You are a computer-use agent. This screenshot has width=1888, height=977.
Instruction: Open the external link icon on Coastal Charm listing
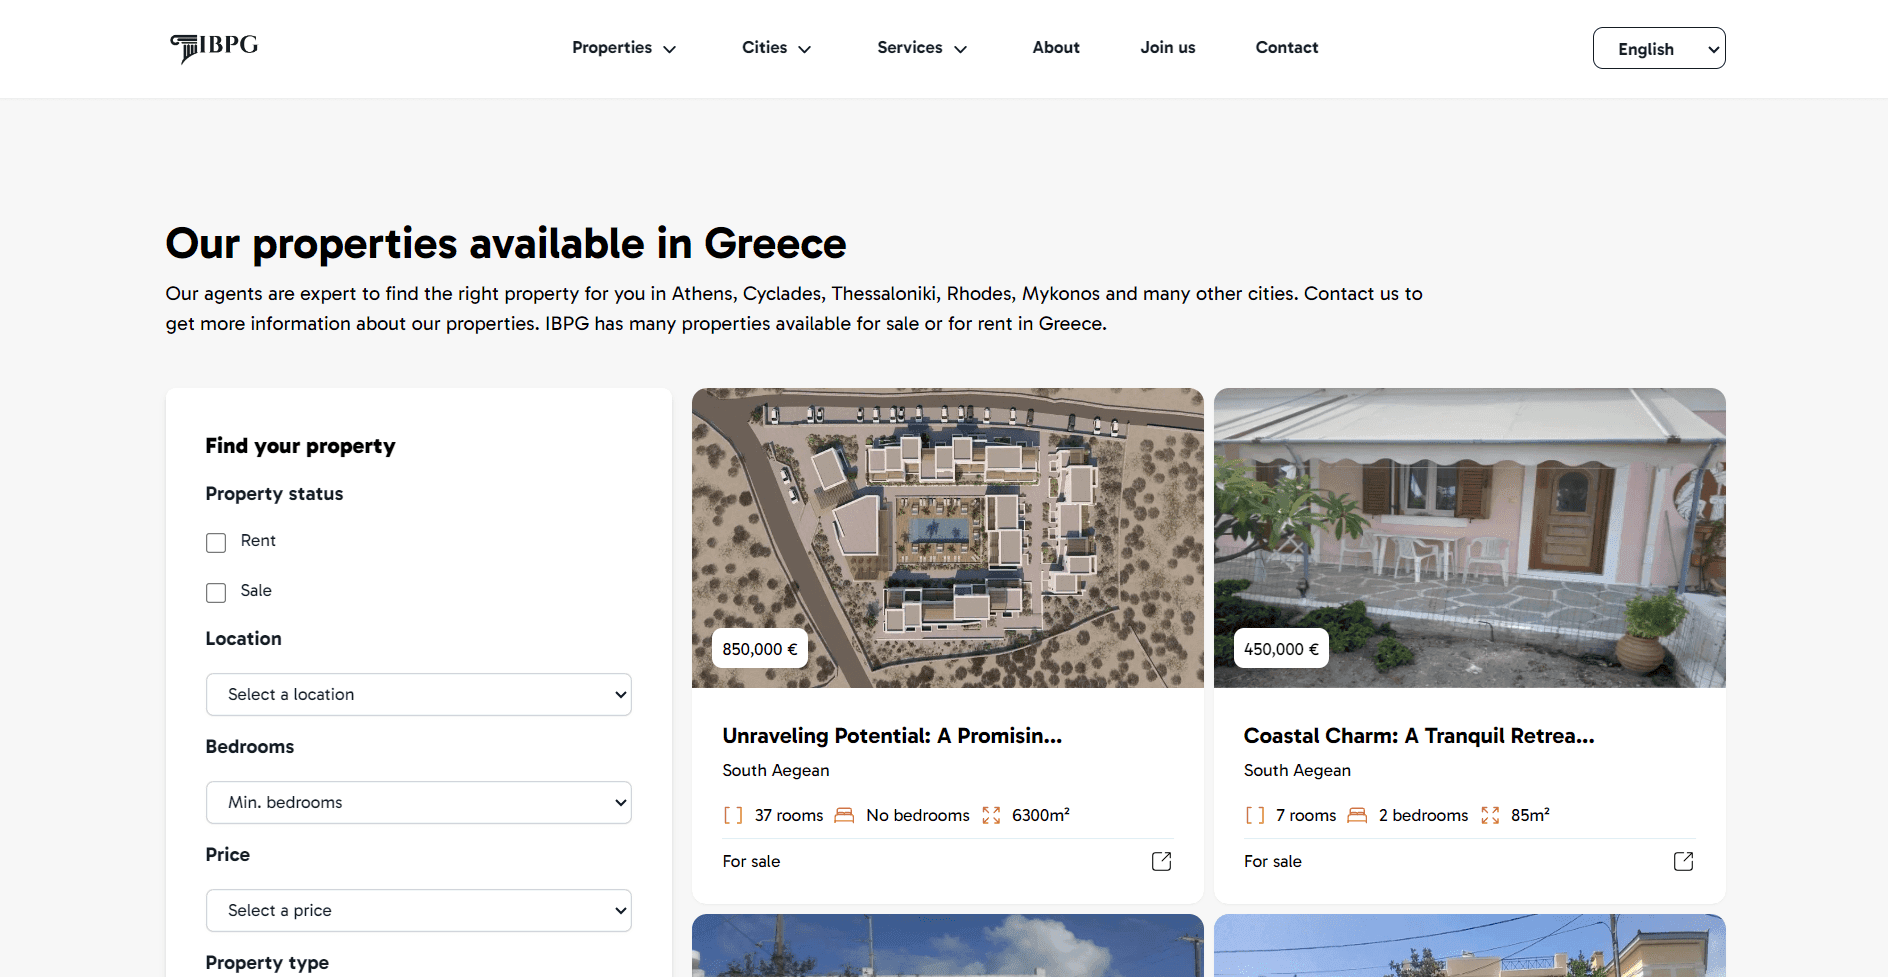pyautogui.click(x=1683, y=861)
